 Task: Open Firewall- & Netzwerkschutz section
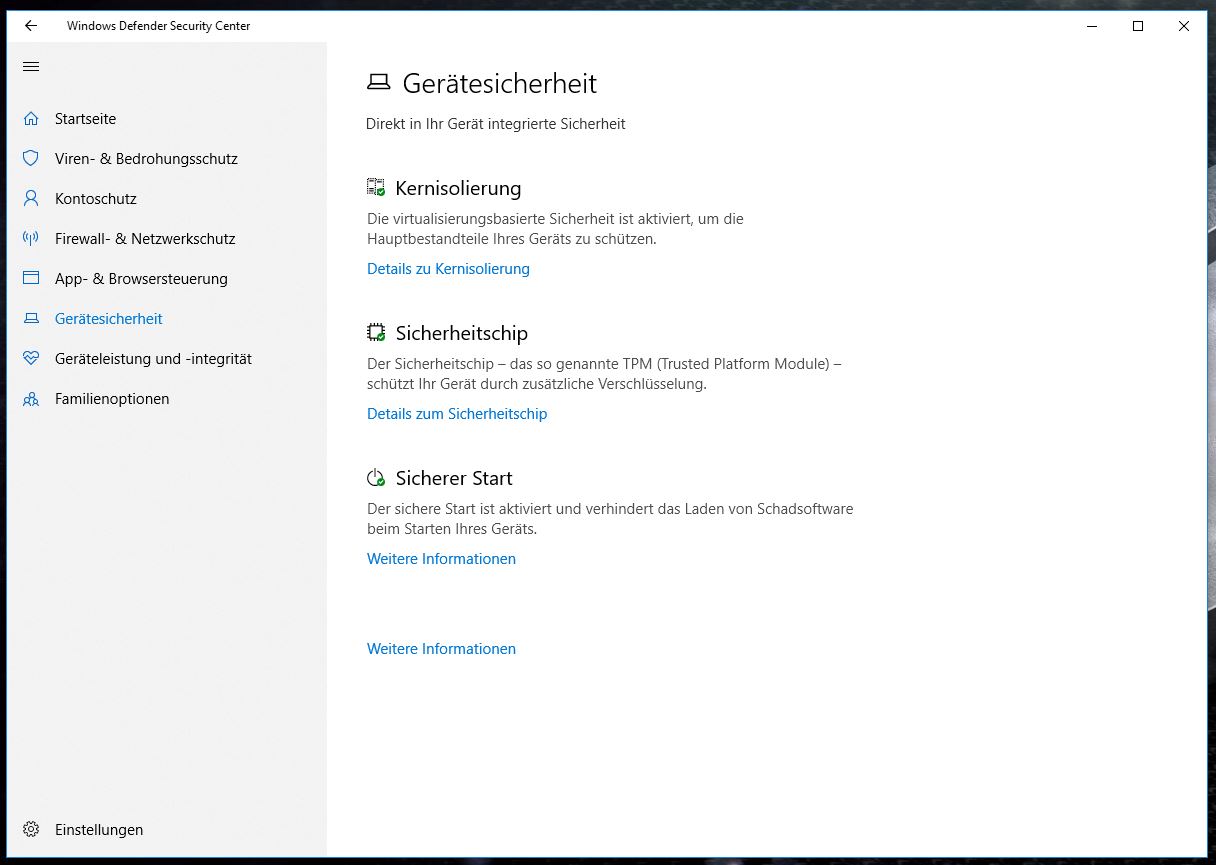145,239
